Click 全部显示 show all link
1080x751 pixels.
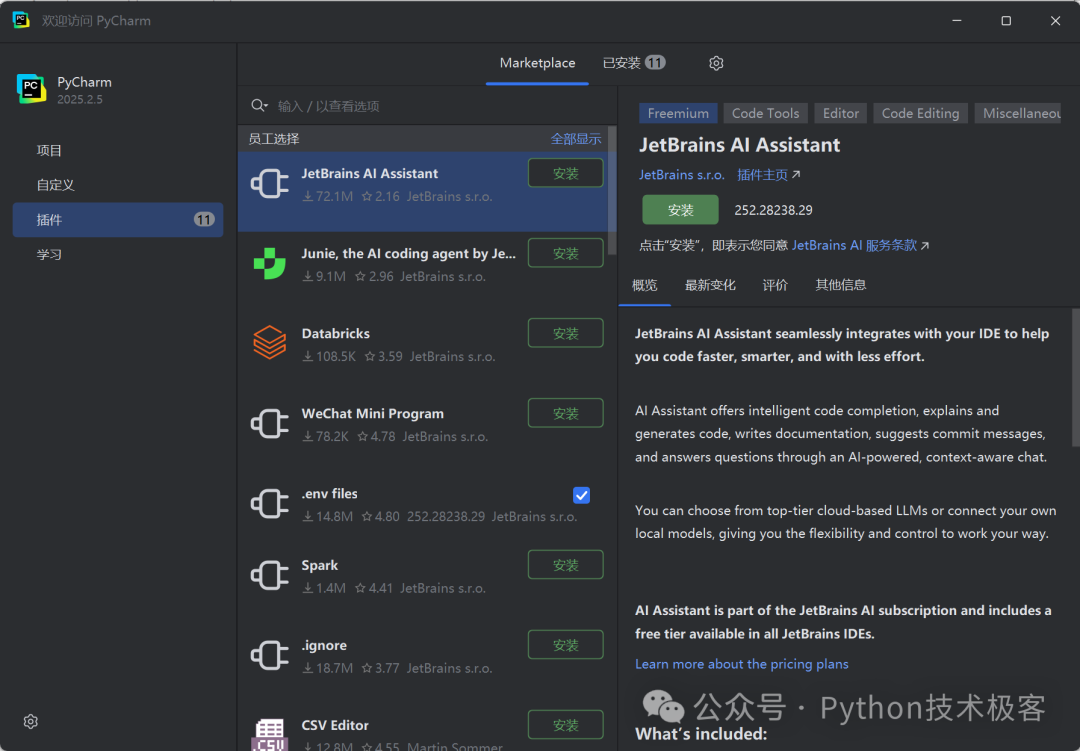pos(576,139)
